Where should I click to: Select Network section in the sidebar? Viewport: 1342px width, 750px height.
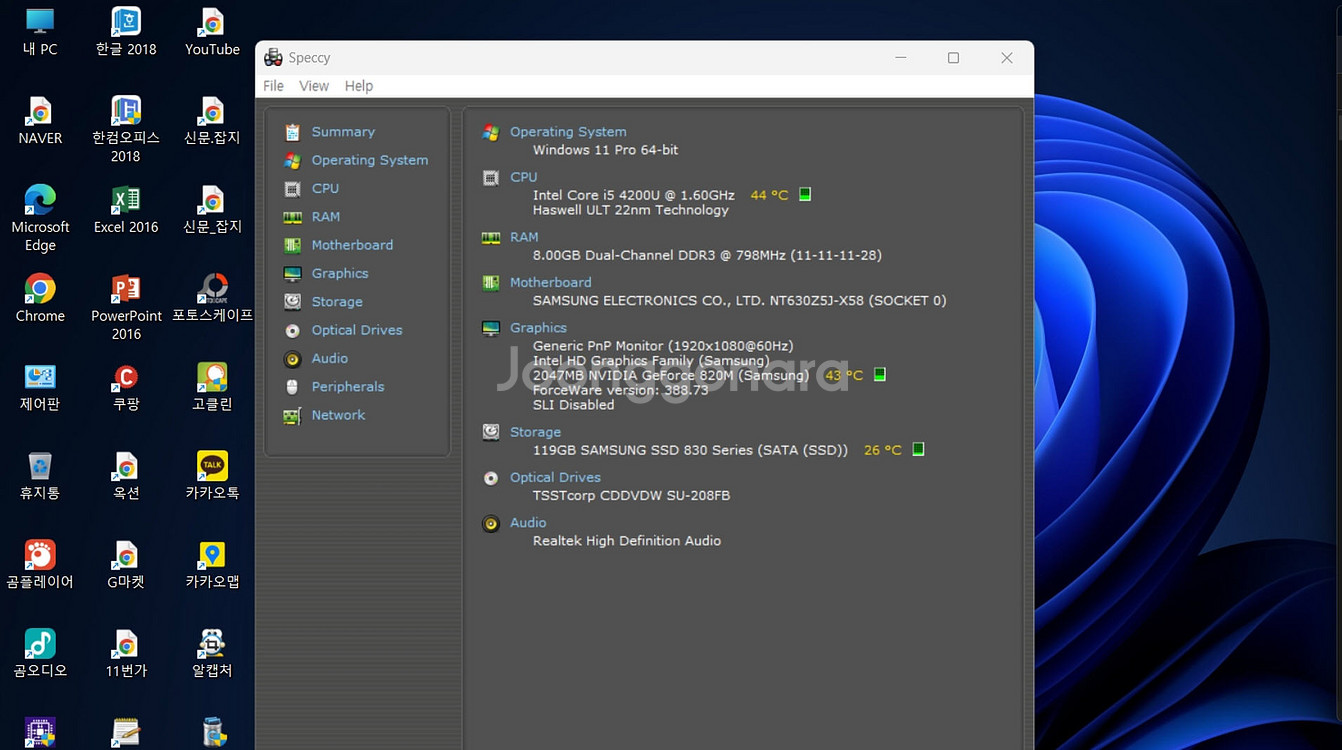[x=338, y=415]
